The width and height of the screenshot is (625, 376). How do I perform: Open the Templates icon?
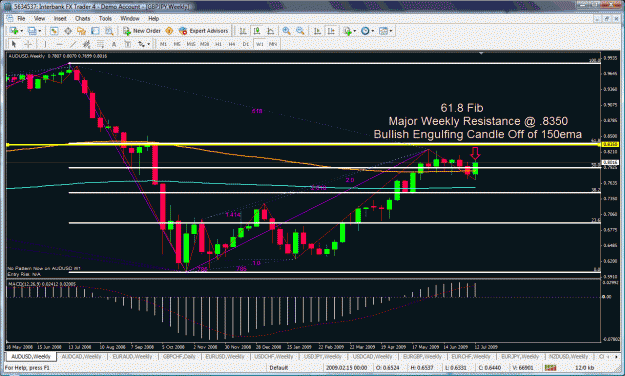383,31
